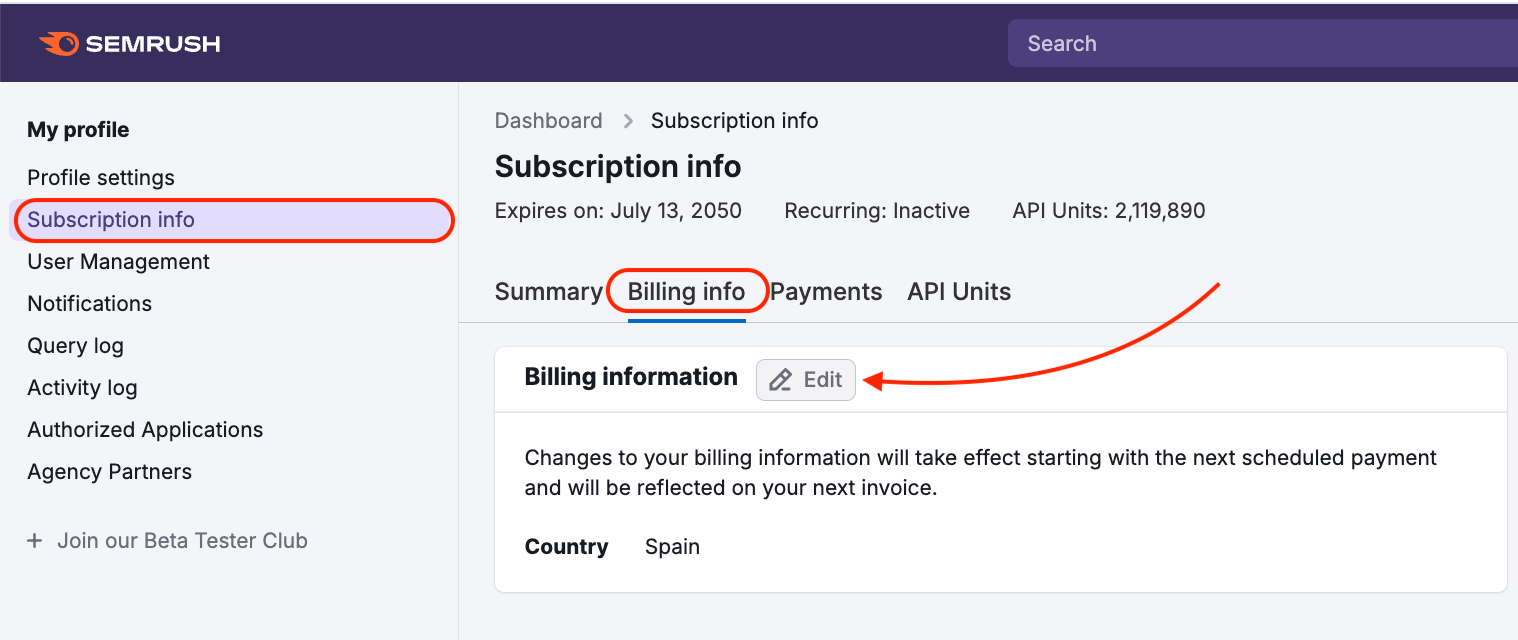Click the plus icon beside Join our Beta Tester Club
The height and width of the screenshot is (640, 1518).
pos(35,540)
